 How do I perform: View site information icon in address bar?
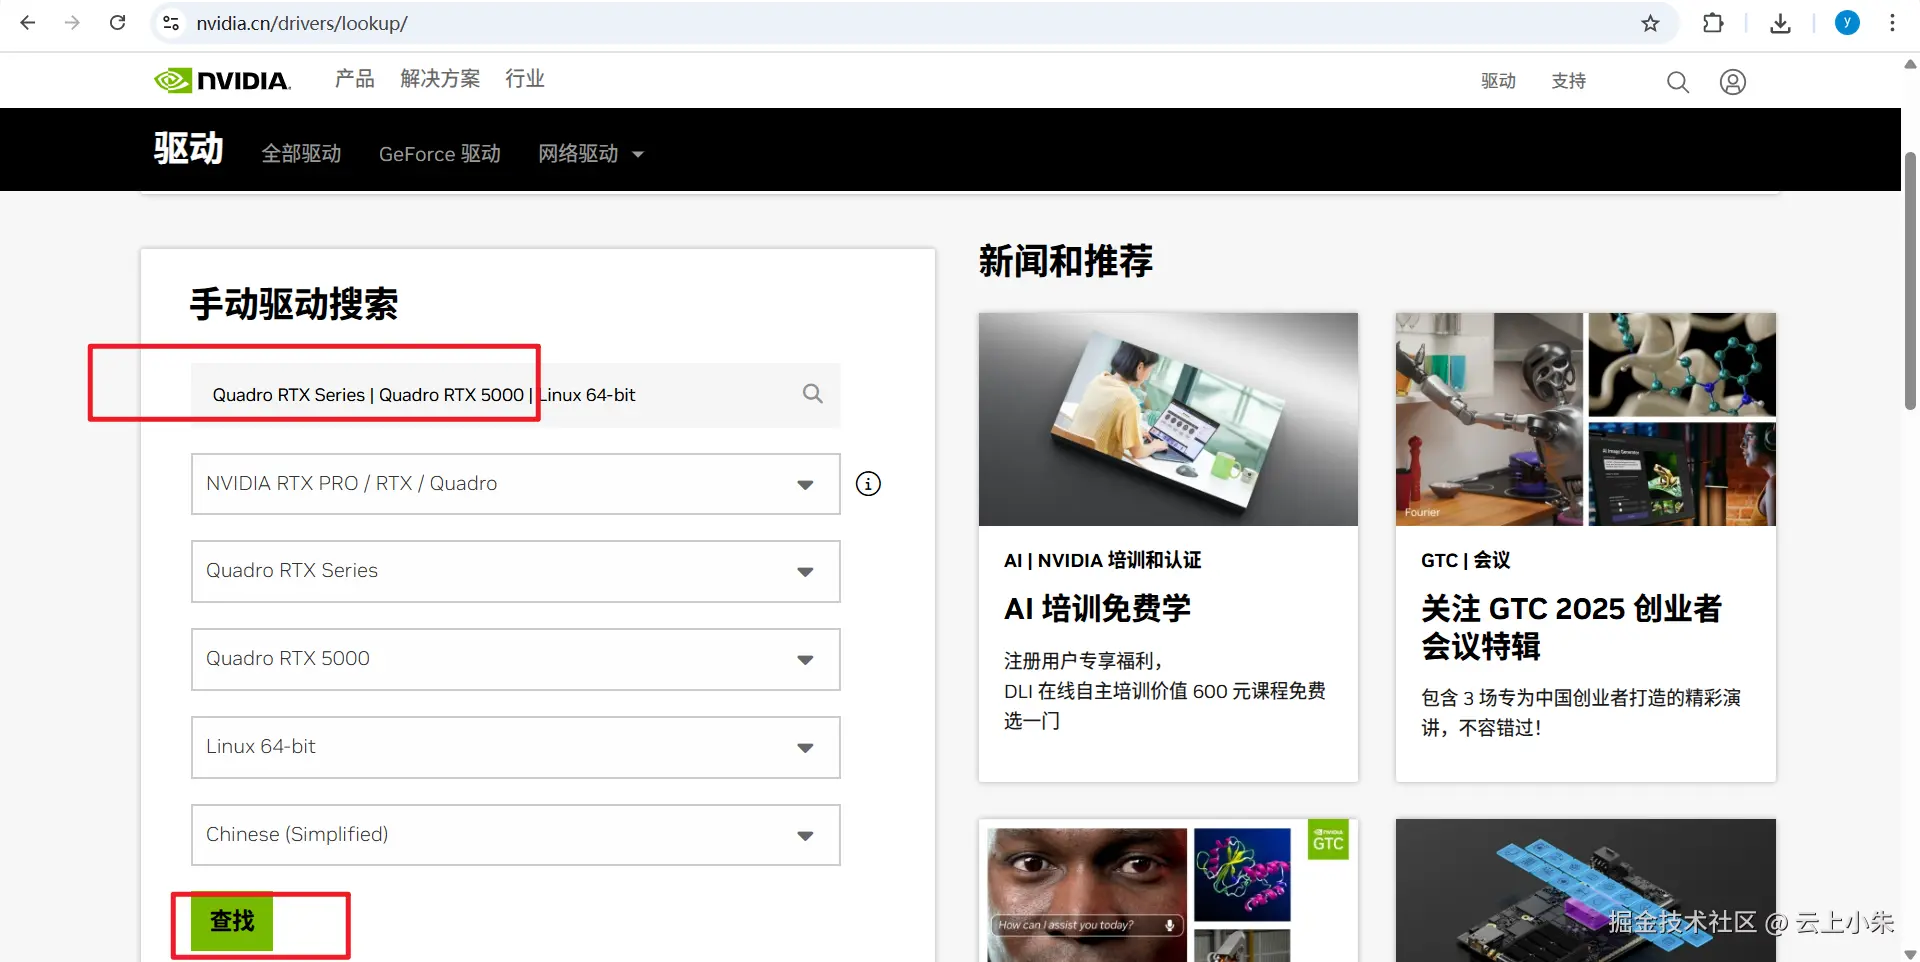(x=171, y=23)
